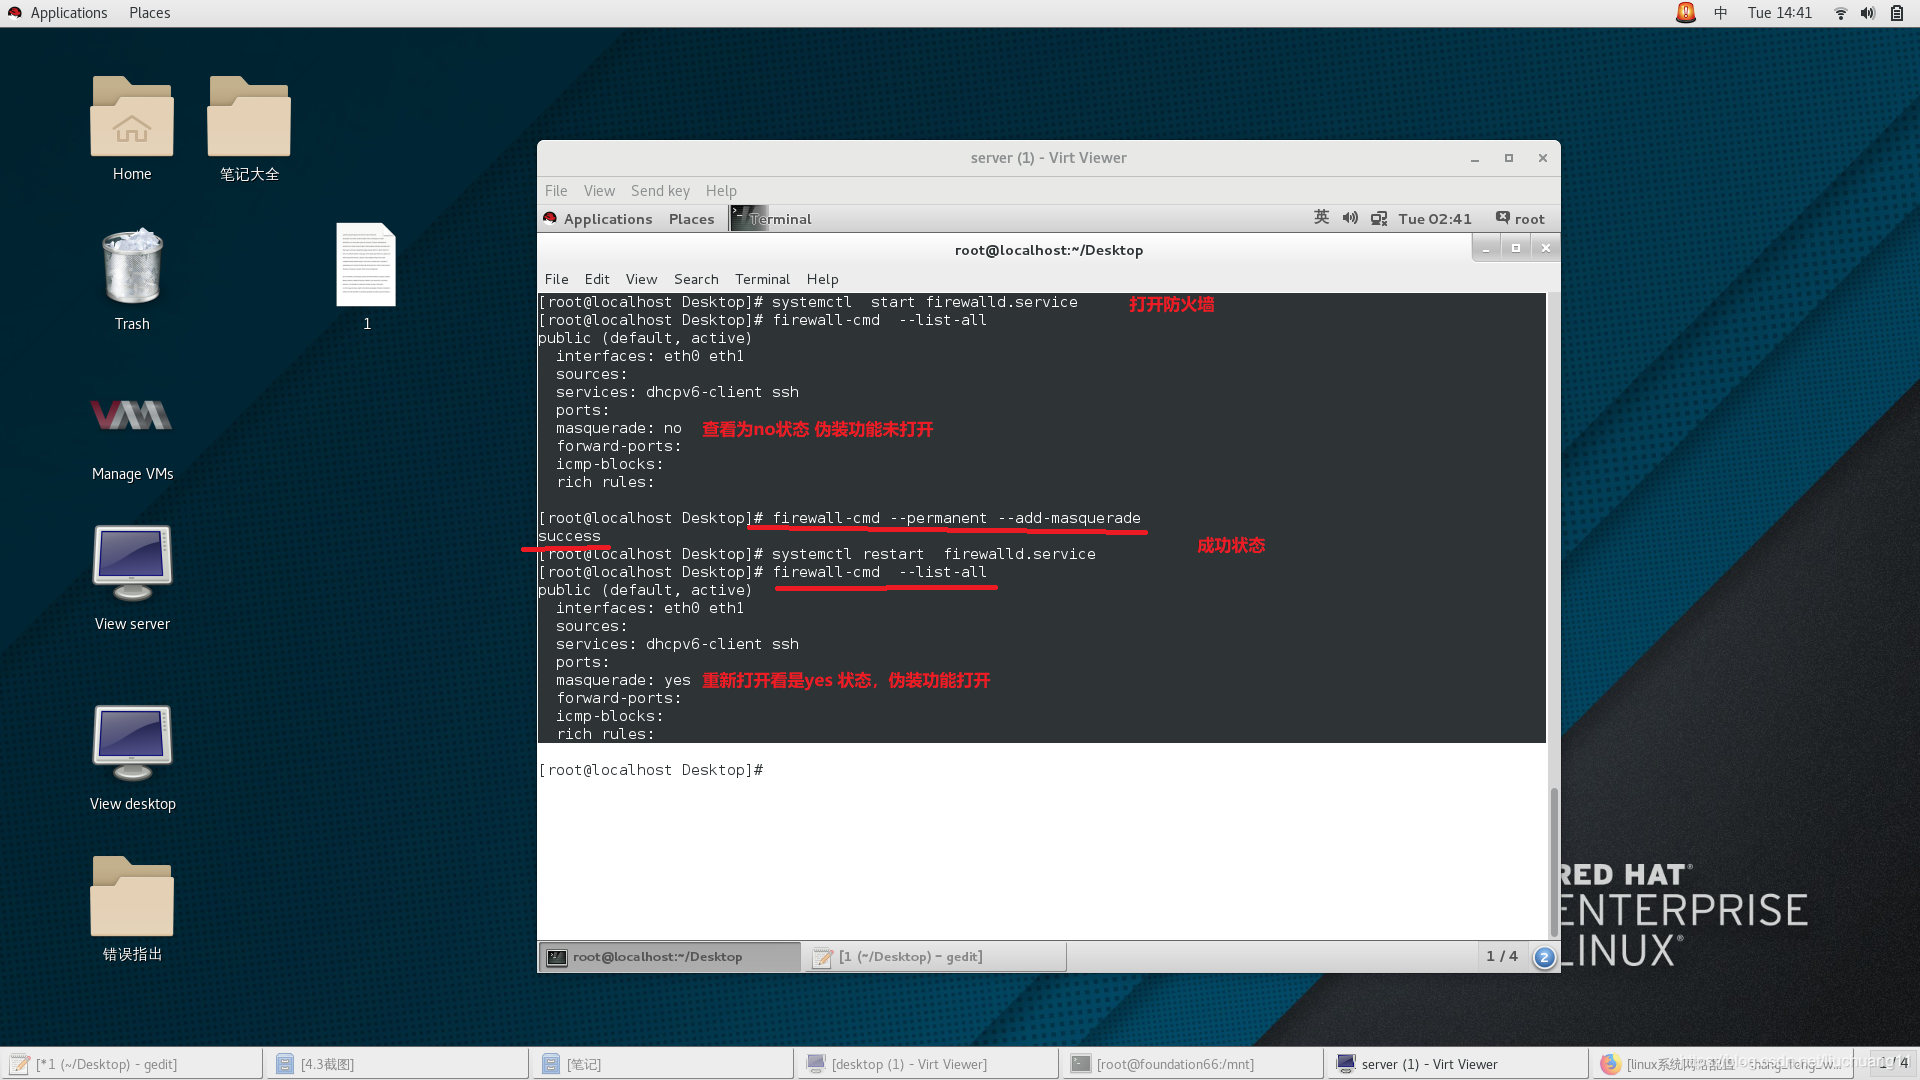Click the host input method 中 indicator

[1720, 13]
